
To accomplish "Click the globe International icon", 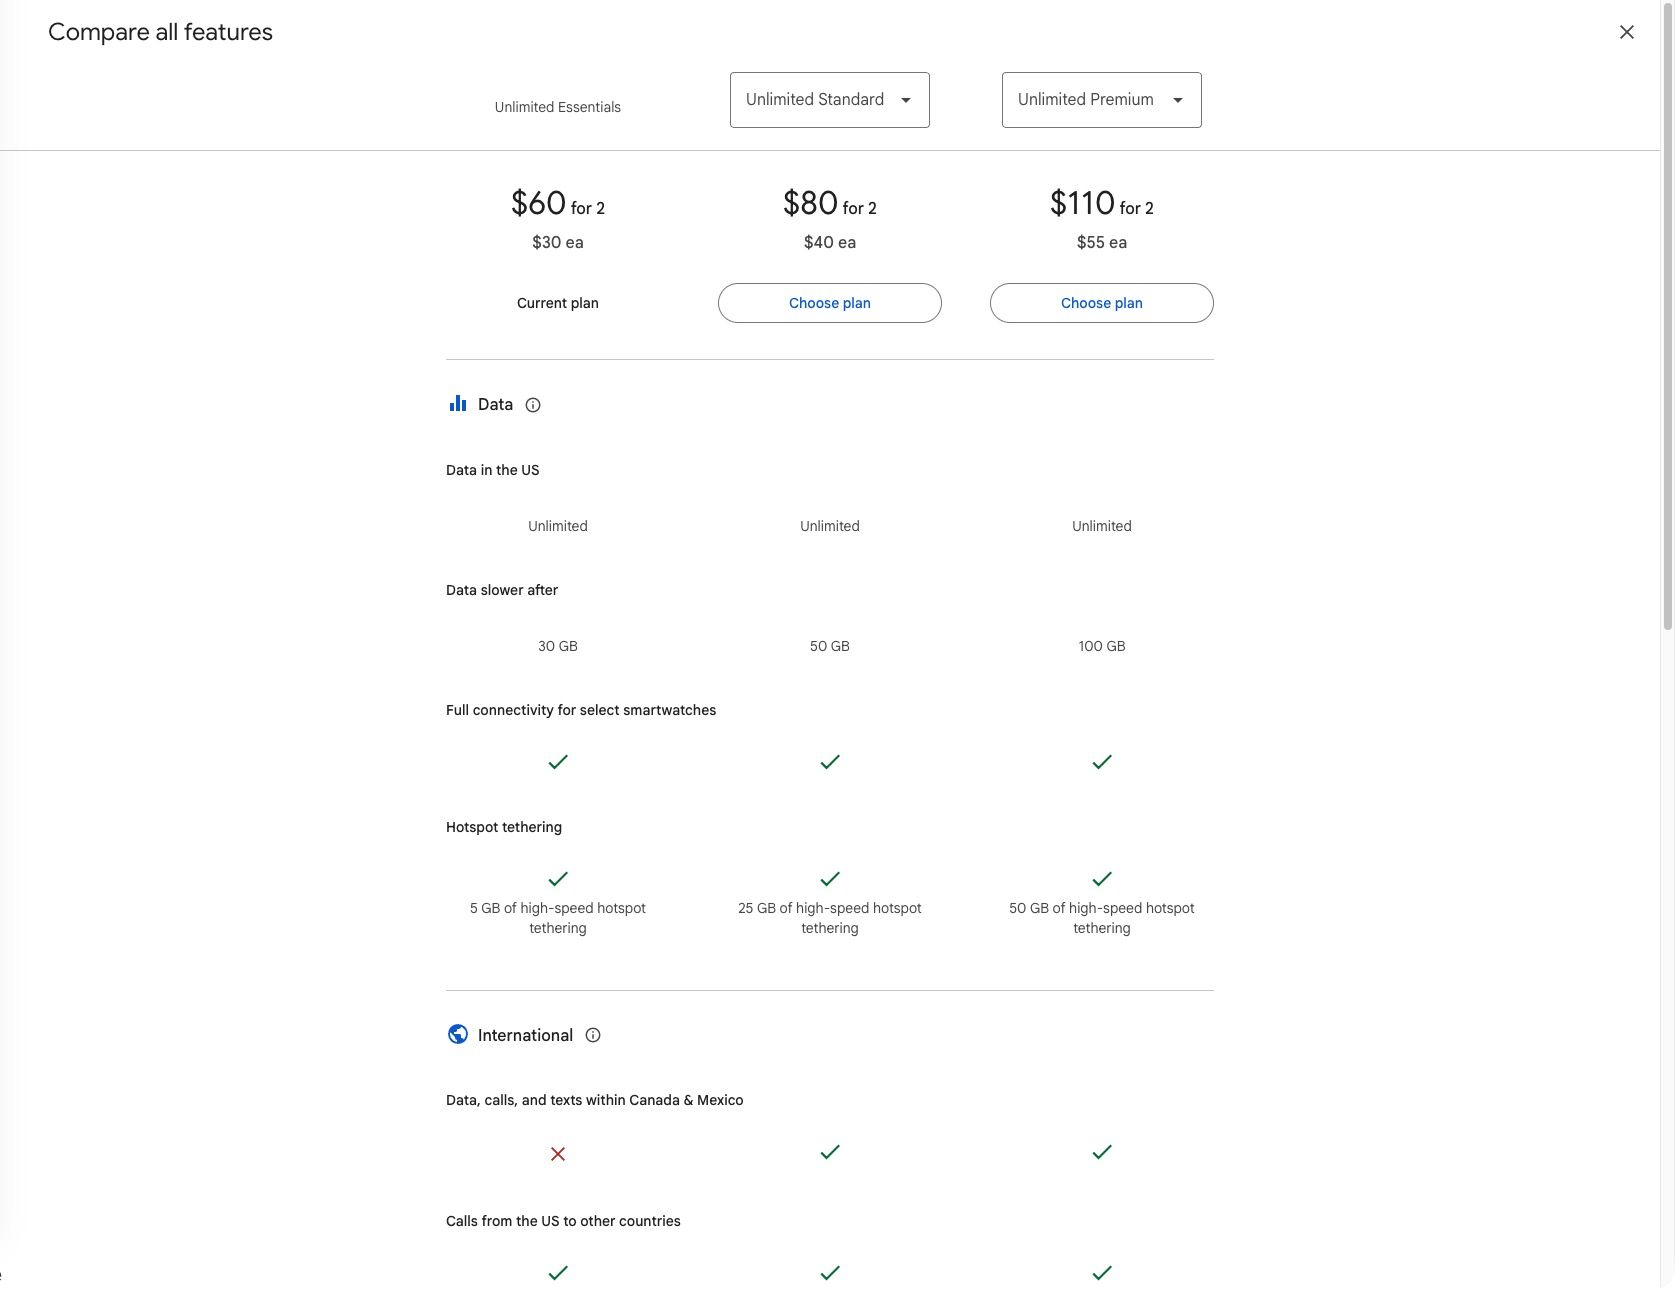I will click(458, 1034).
